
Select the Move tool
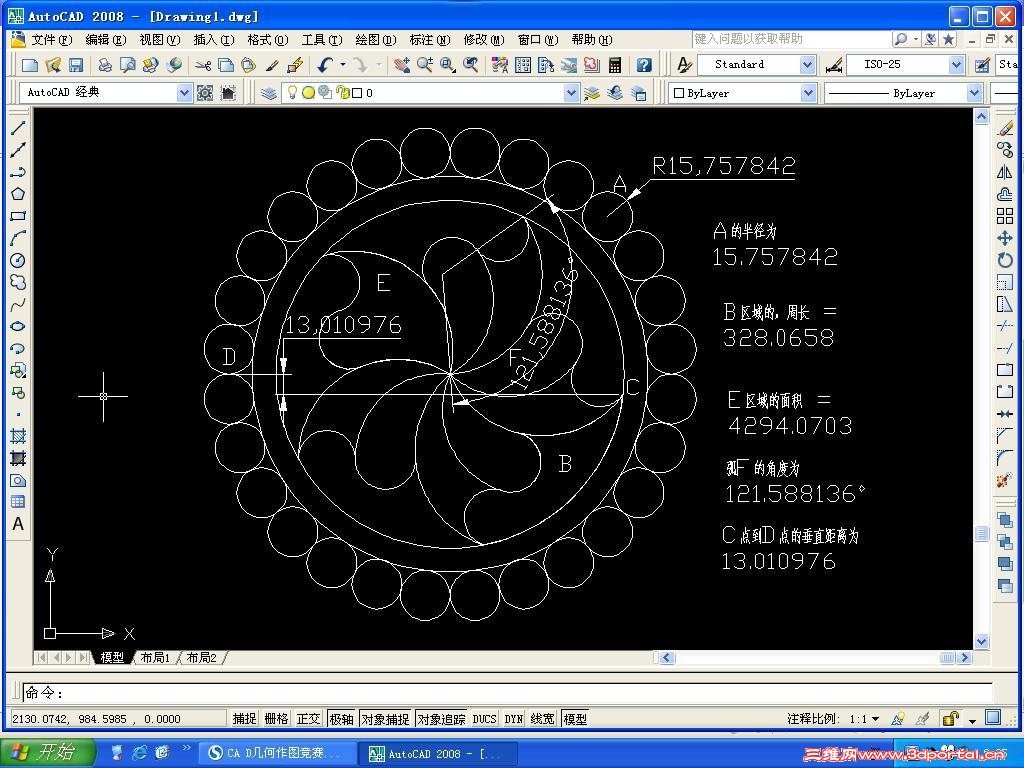(1005, 238)
